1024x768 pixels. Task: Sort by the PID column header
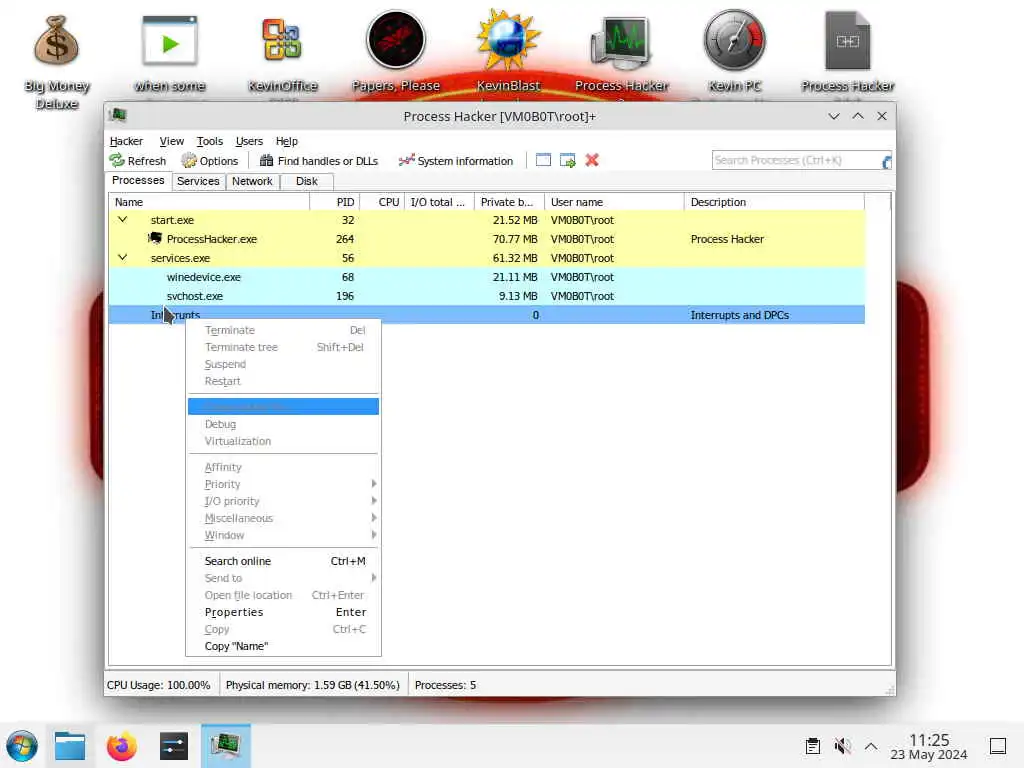point(334,202)
